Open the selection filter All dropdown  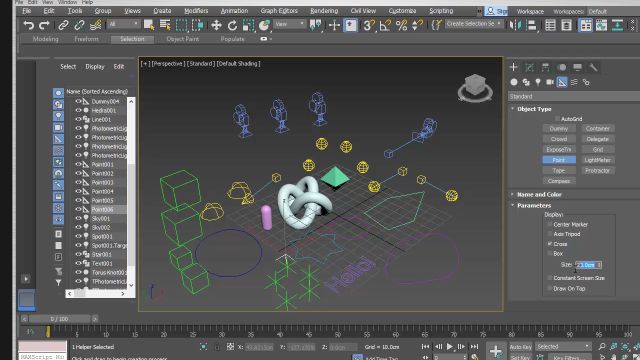[x=124, y=24]
